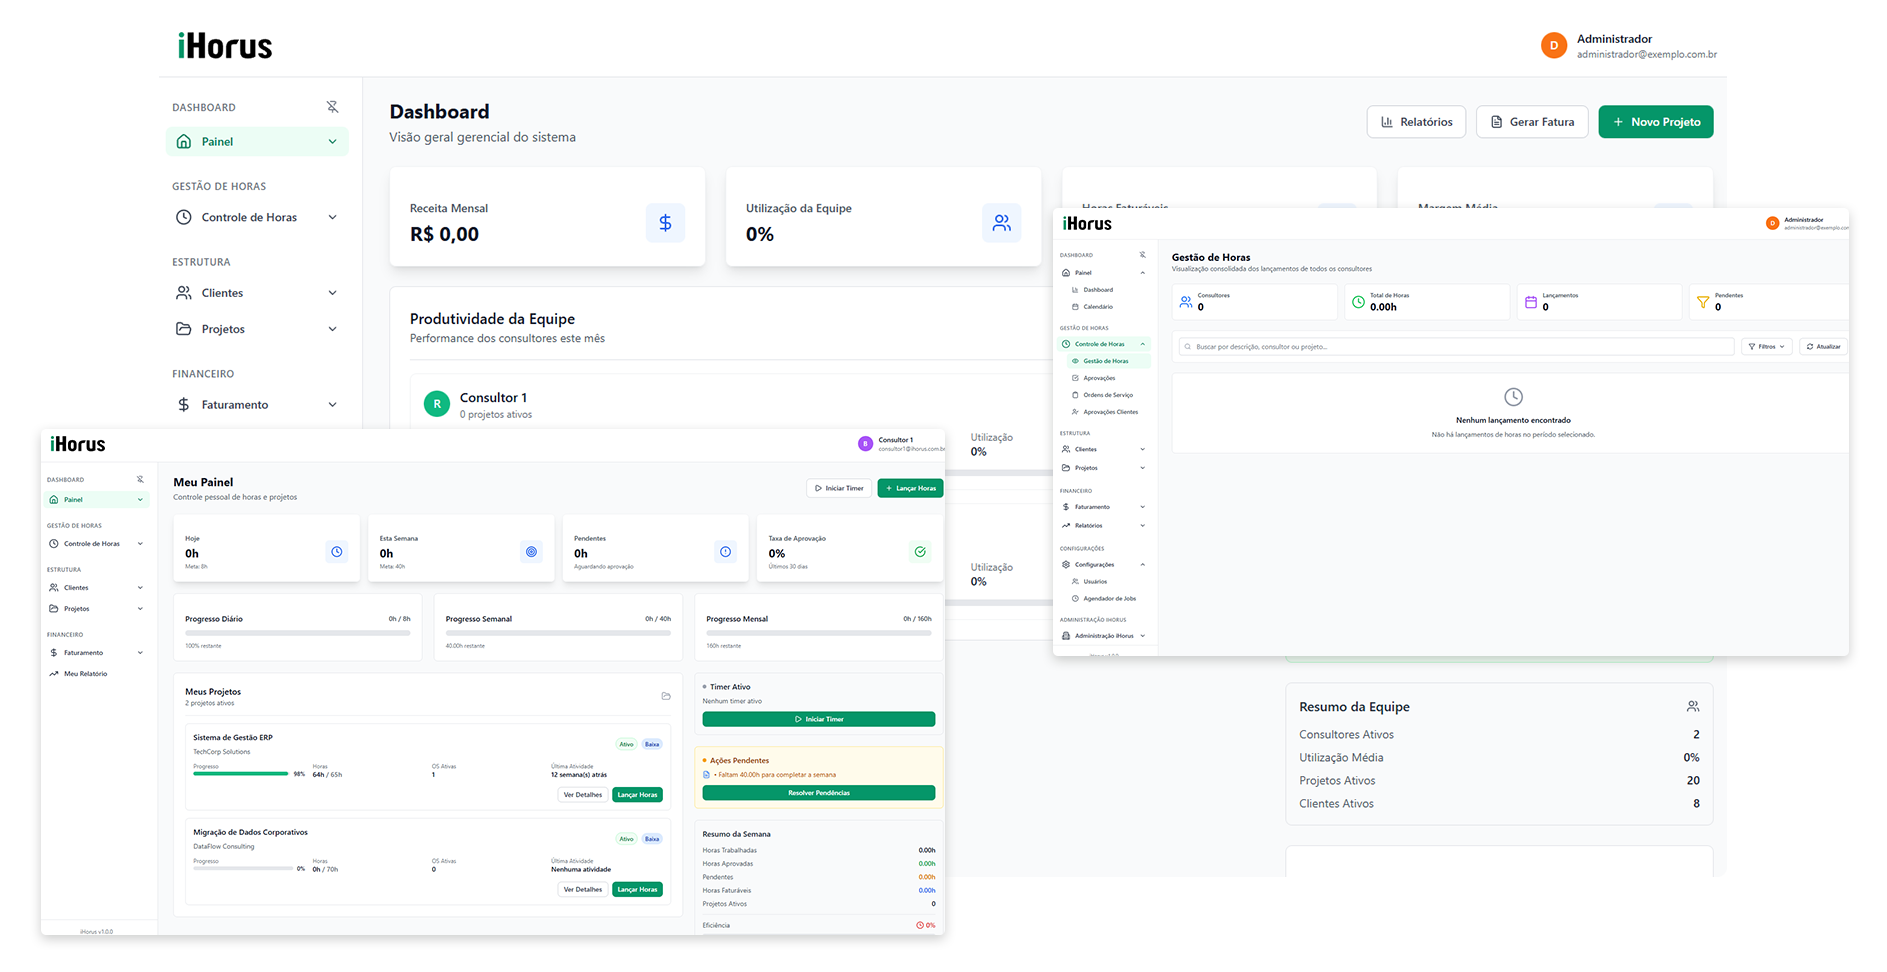Click the document icon under Ações Pendentes
The width and height of the screenshot is (1887, 972).
pyautogui.click(x=706, y=775)
